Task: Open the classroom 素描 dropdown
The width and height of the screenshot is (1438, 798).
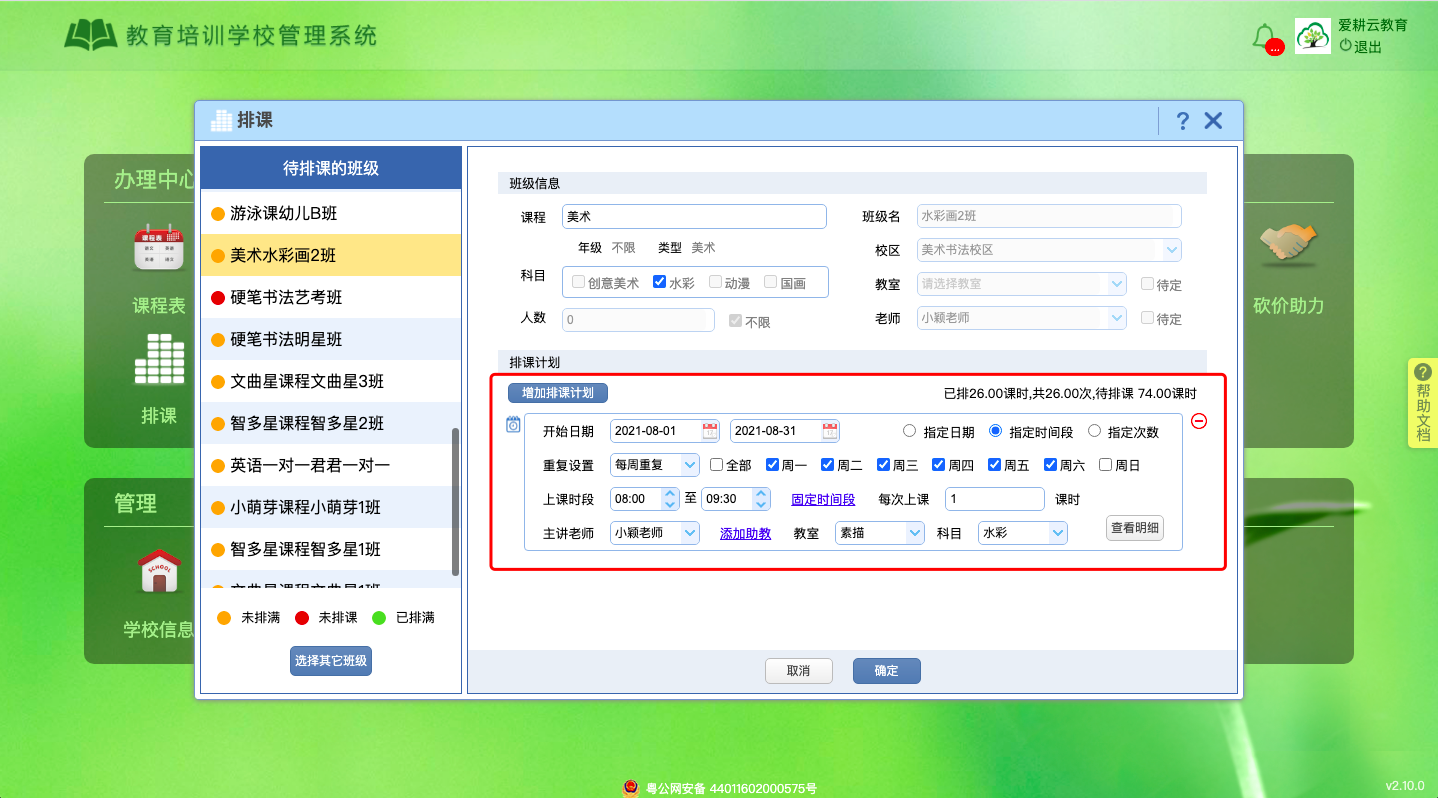Action: [879, 533]
